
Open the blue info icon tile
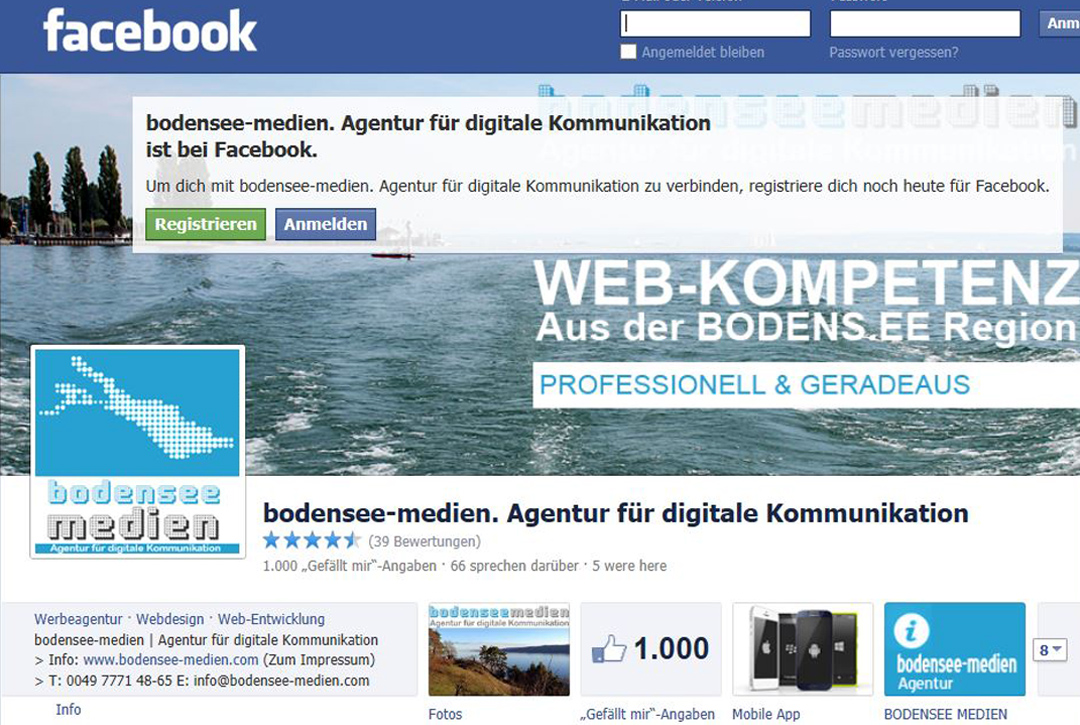tap(955, 649)
